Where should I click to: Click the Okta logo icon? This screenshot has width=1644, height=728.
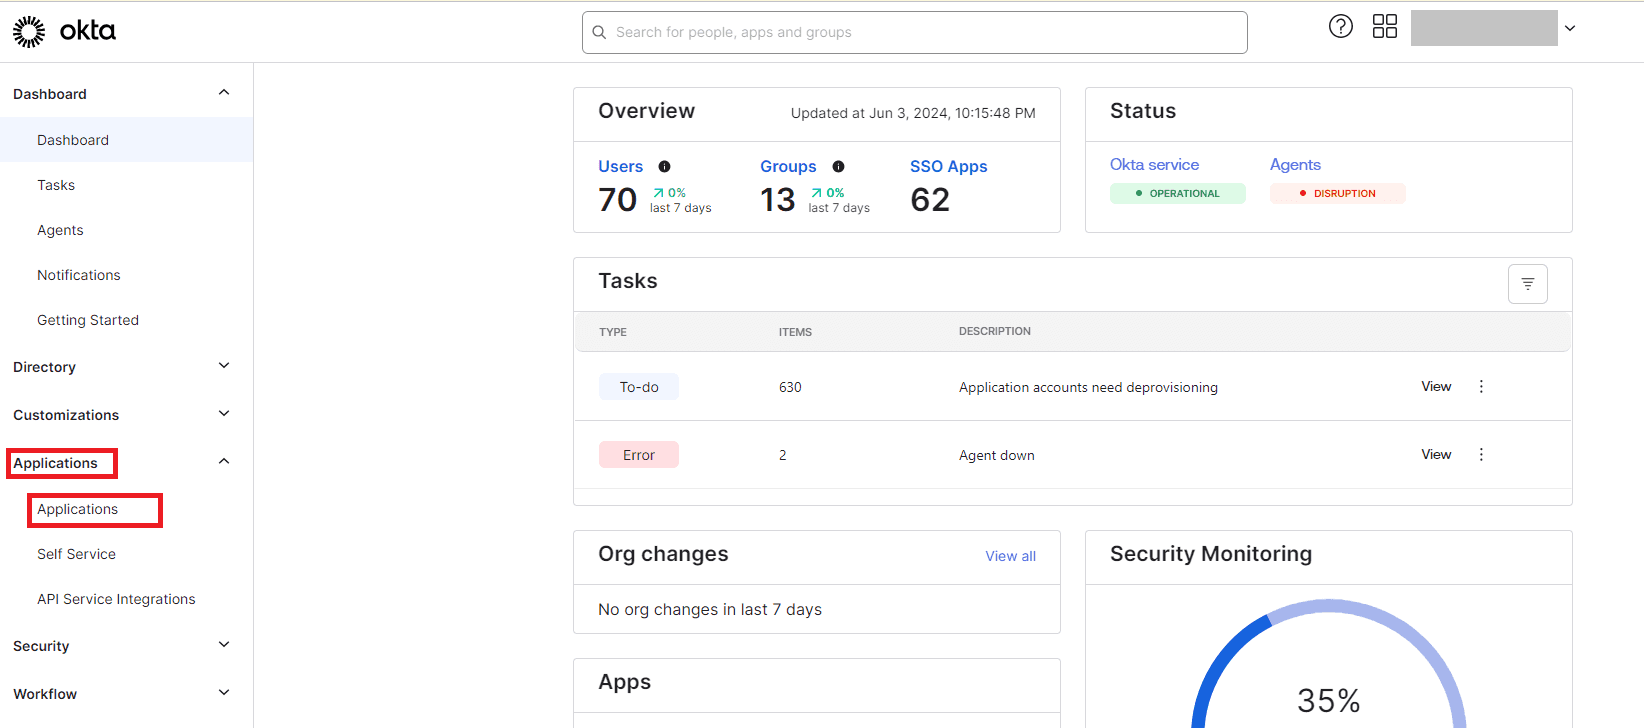coord(29,32)
